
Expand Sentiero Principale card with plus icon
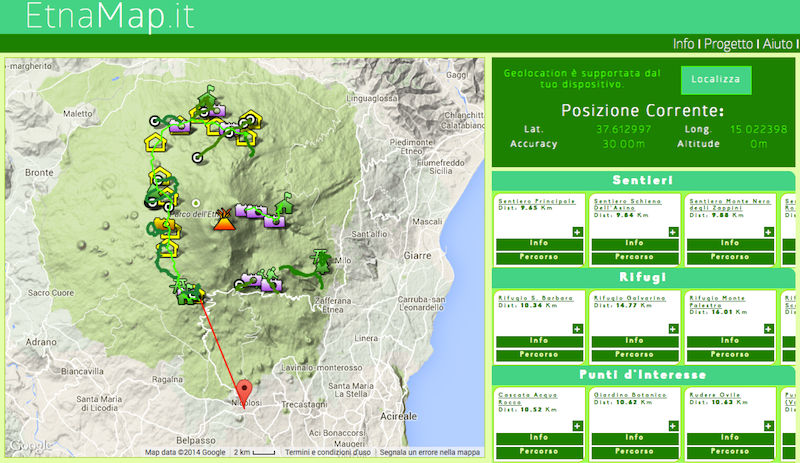[577, 232]
